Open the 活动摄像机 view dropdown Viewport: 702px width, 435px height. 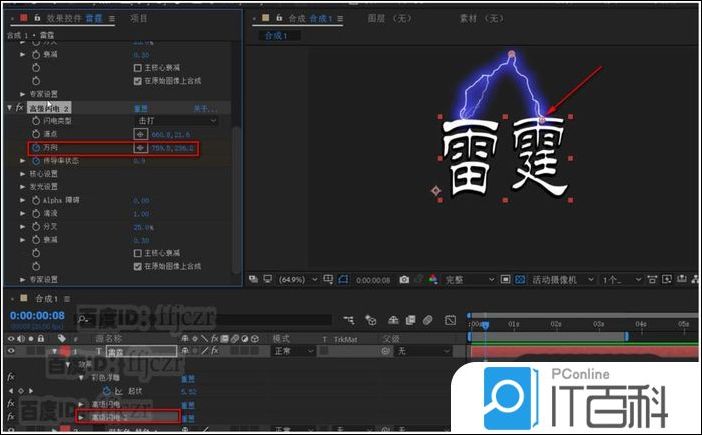click(x=562, y=280)
